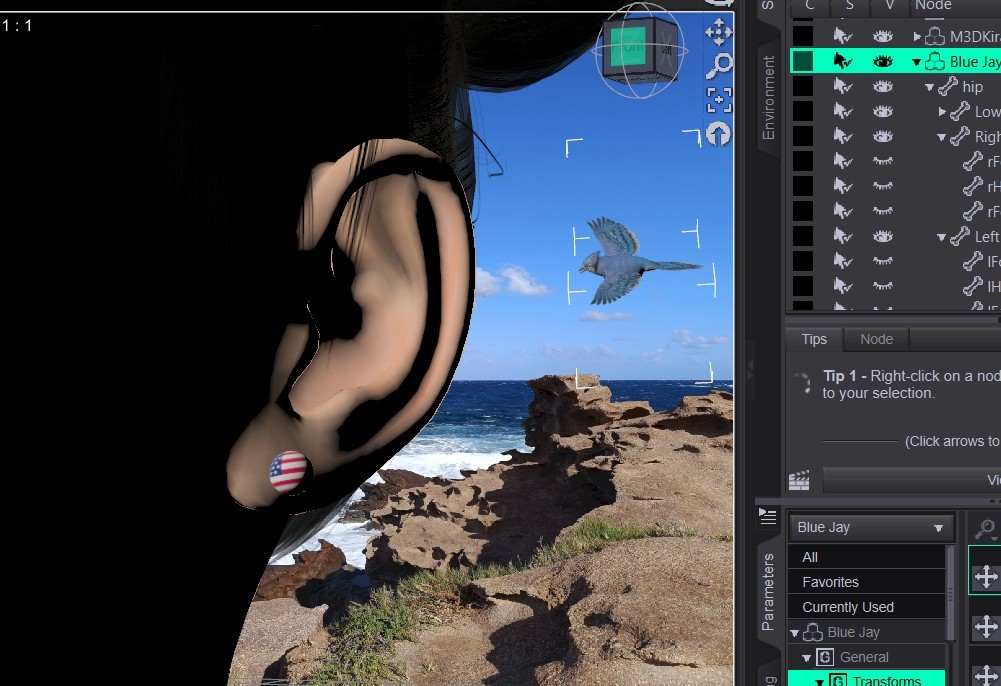Click the Blue Jay figure icon in Scene list

tap(935, 61)
